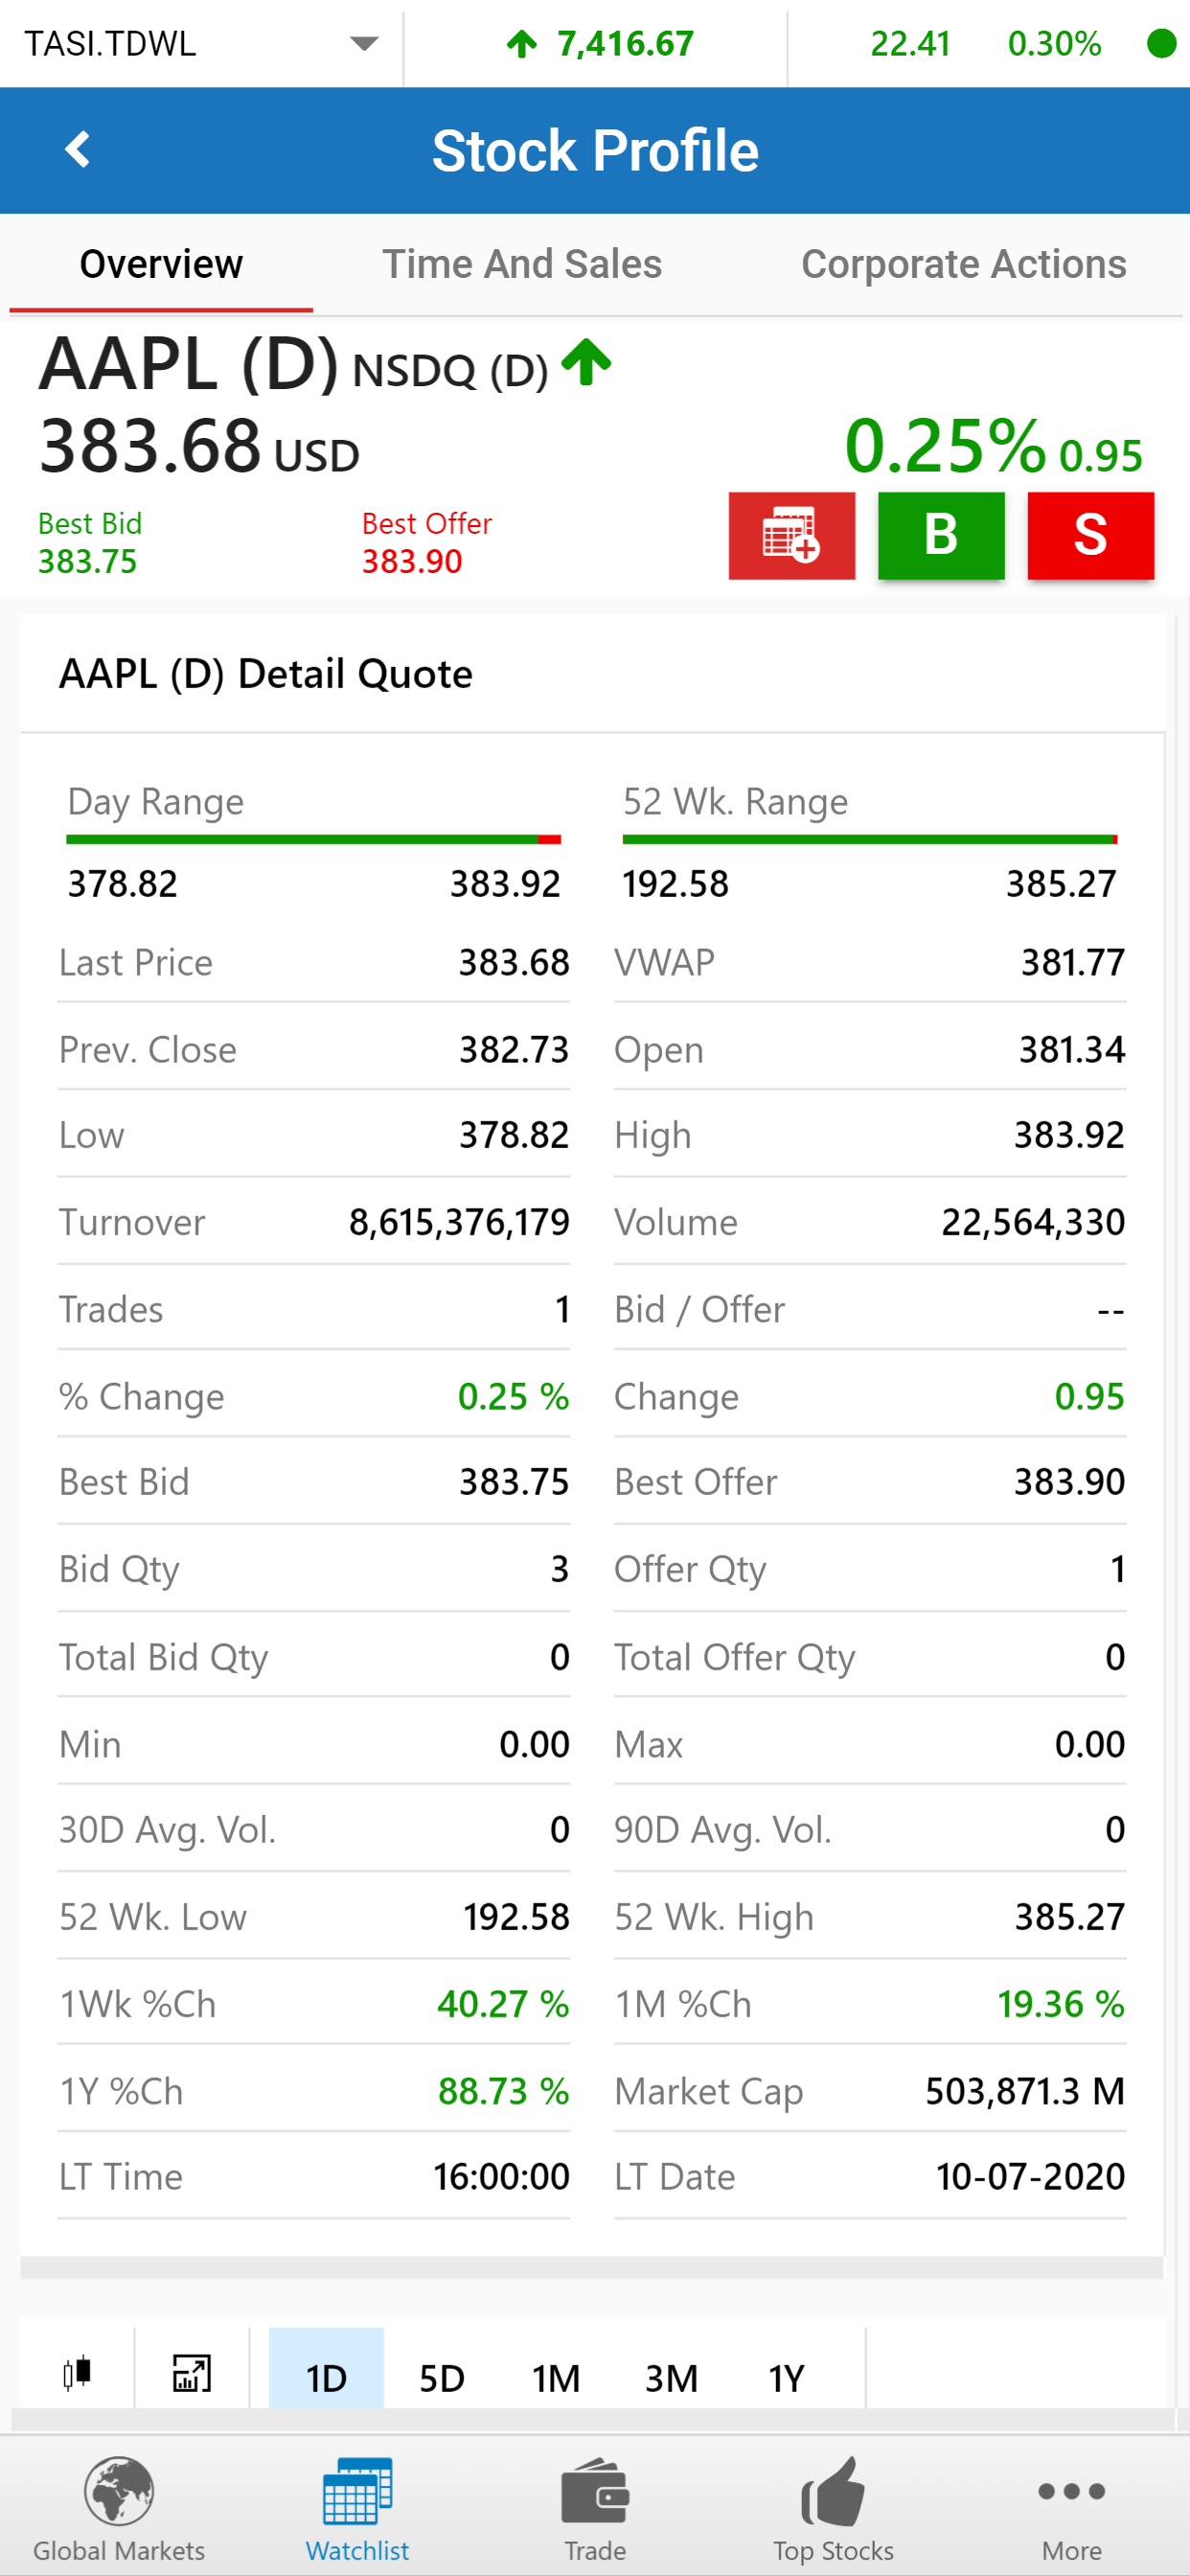Tap 52 Wk. High value 385.27

pos(1070,1917)
